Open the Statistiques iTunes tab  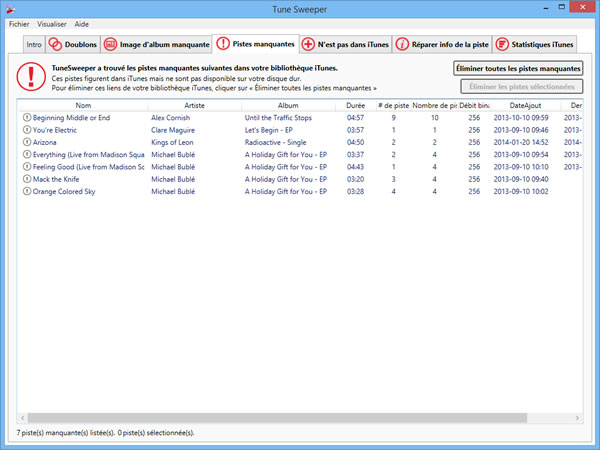click(x=535, y=44)
